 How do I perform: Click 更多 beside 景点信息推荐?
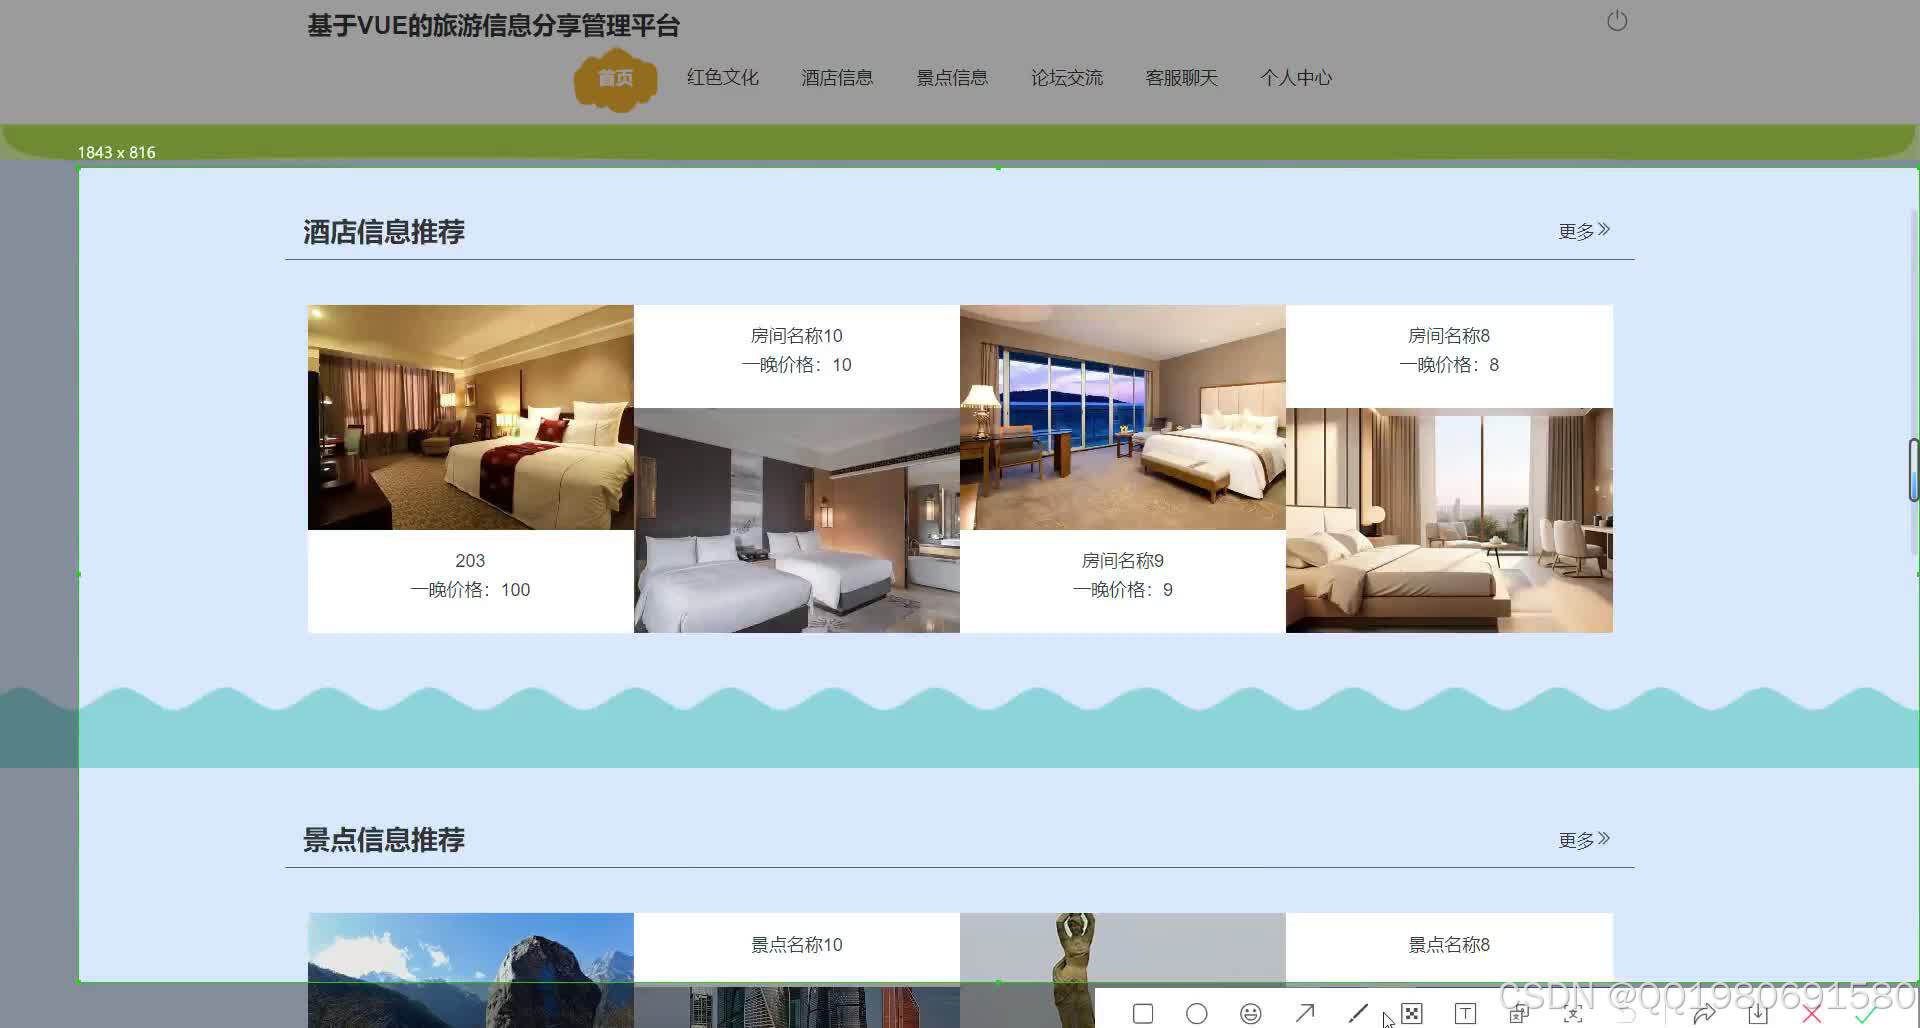pyautogui.click(x=1576, y=840)
